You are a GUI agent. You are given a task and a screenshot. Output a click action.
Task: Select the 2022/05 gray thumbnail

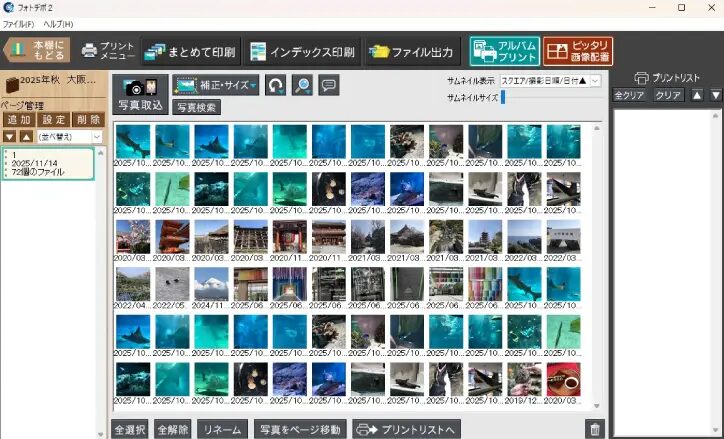pyautogui.click(x=172, y=284)
